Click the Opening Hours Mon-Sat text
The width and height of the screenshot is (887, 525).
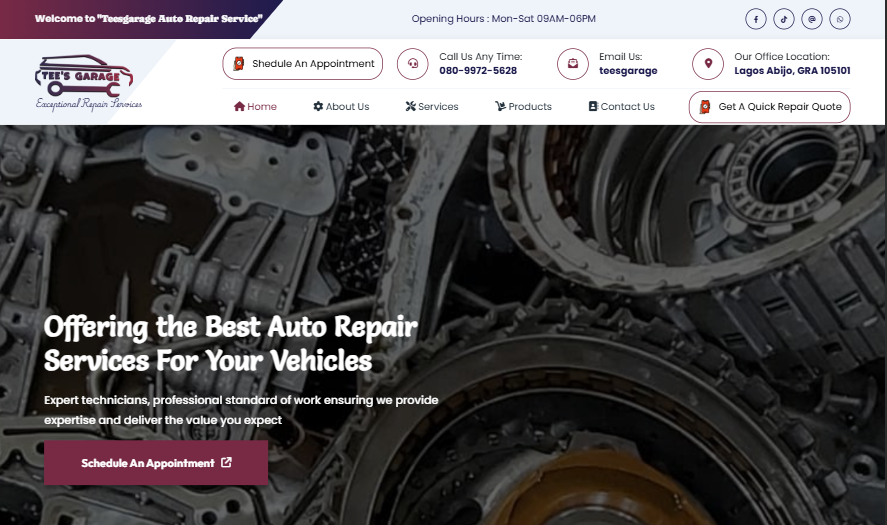(503, 19)
